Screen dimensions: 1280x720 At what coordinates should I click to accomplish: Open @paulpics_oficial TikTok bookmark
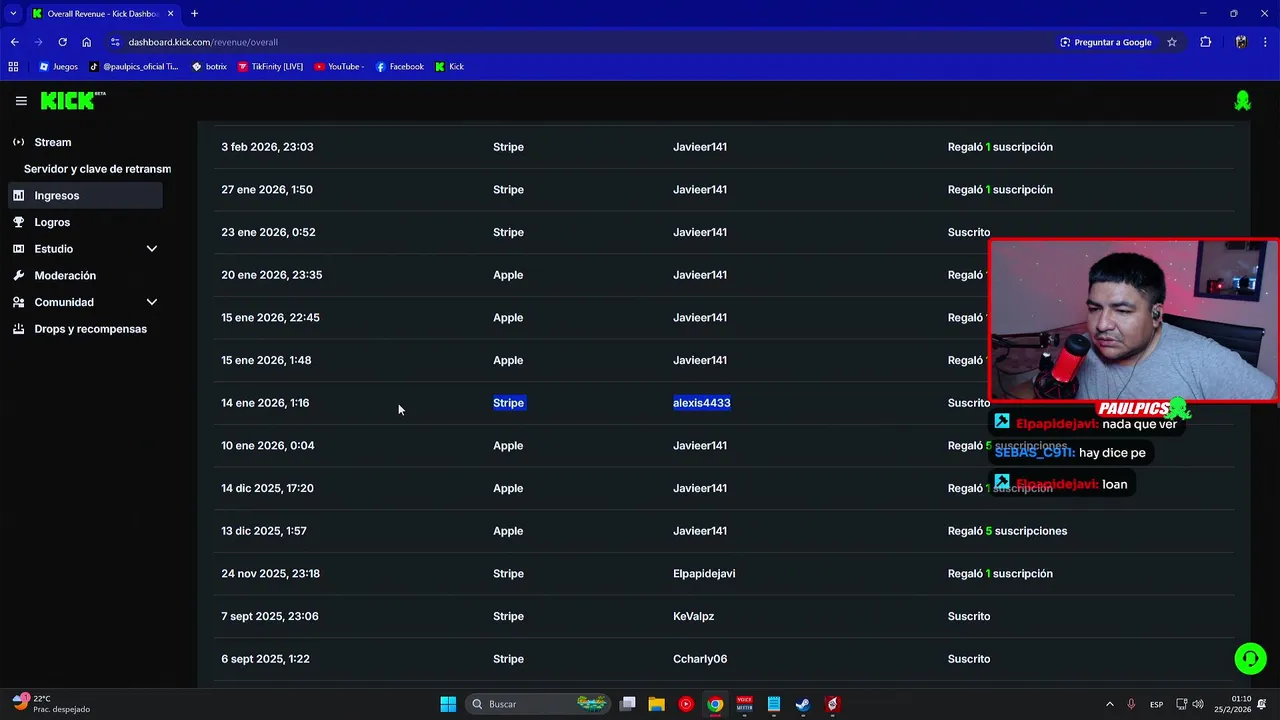tap(134, 67)
